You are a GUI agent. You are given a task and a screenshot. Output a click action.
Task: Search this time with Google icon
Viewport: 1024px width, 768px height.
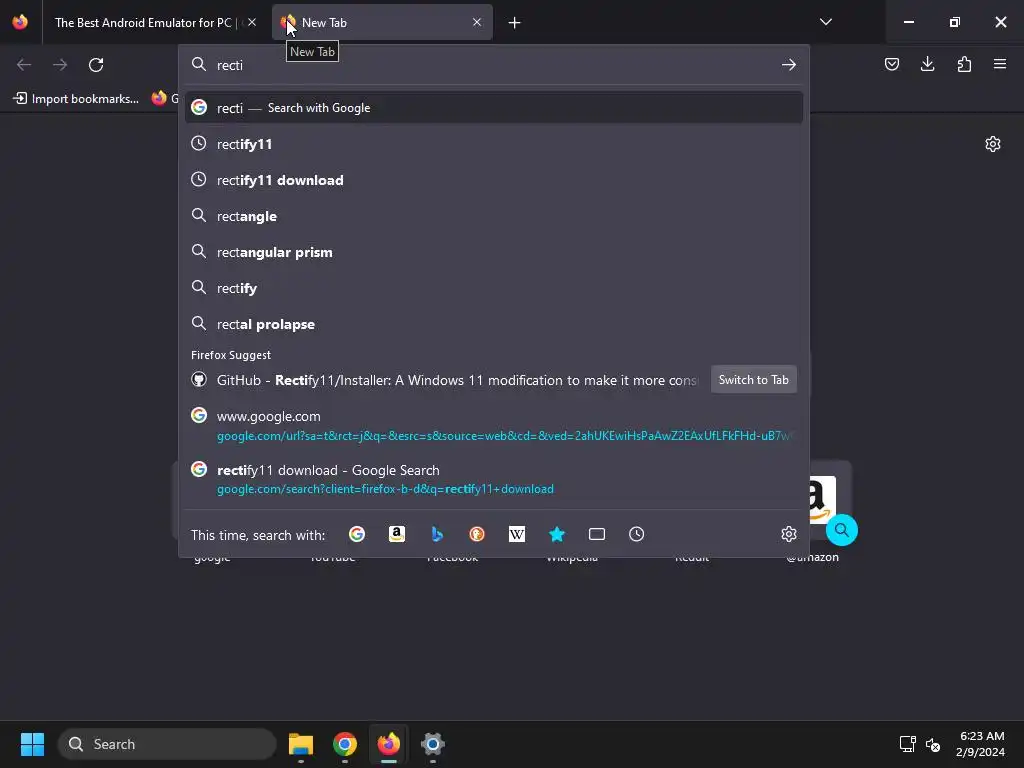(357, 534)
